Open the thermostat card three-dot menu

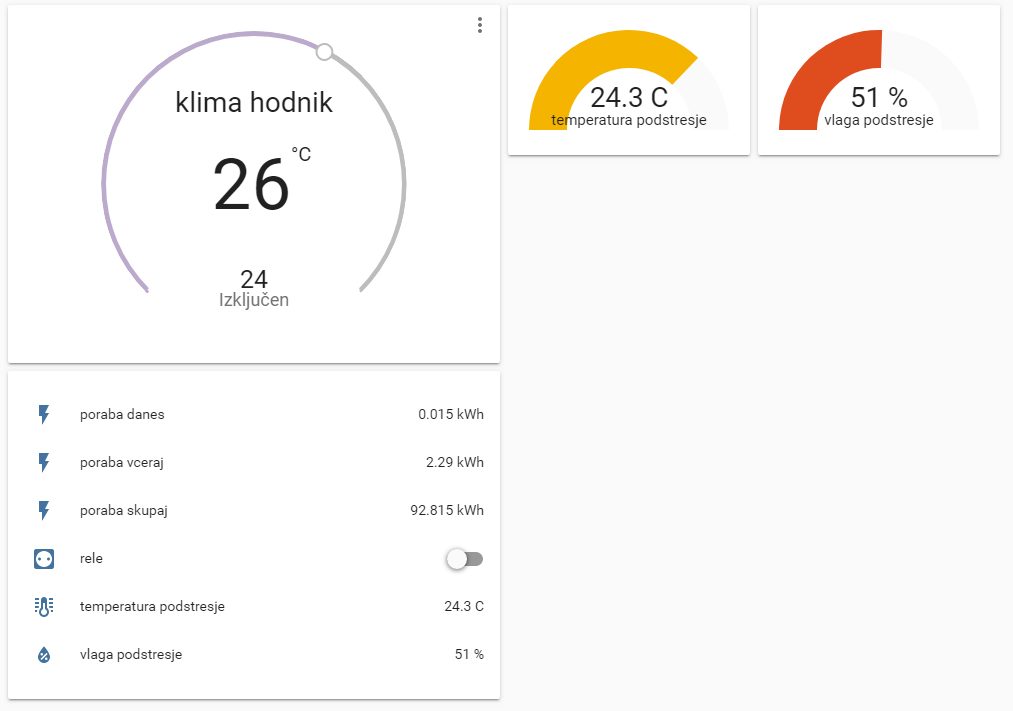click(x=480, y=25)
